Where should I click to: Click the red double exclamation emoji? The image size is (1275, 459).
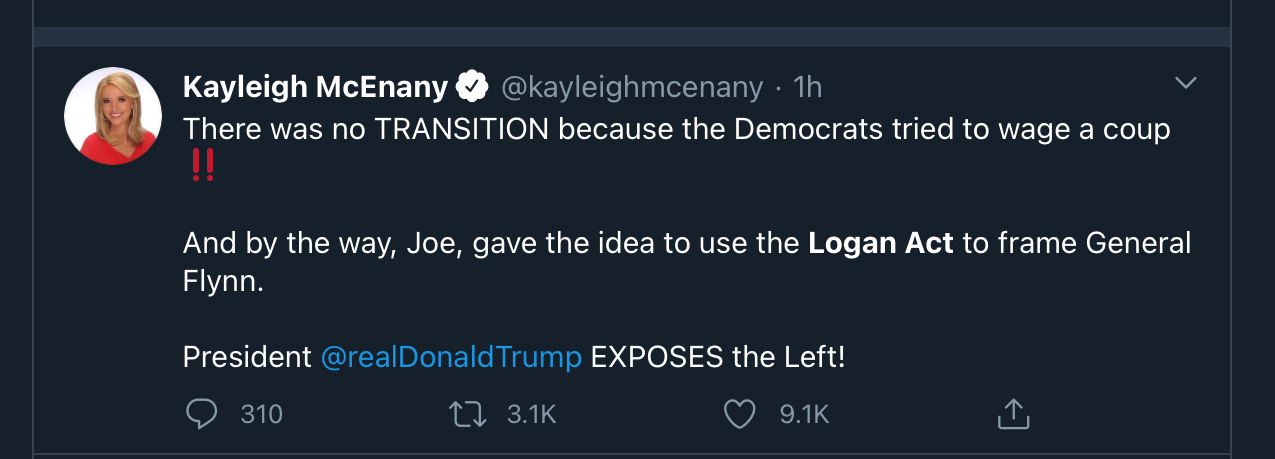(x=201, y=168)
